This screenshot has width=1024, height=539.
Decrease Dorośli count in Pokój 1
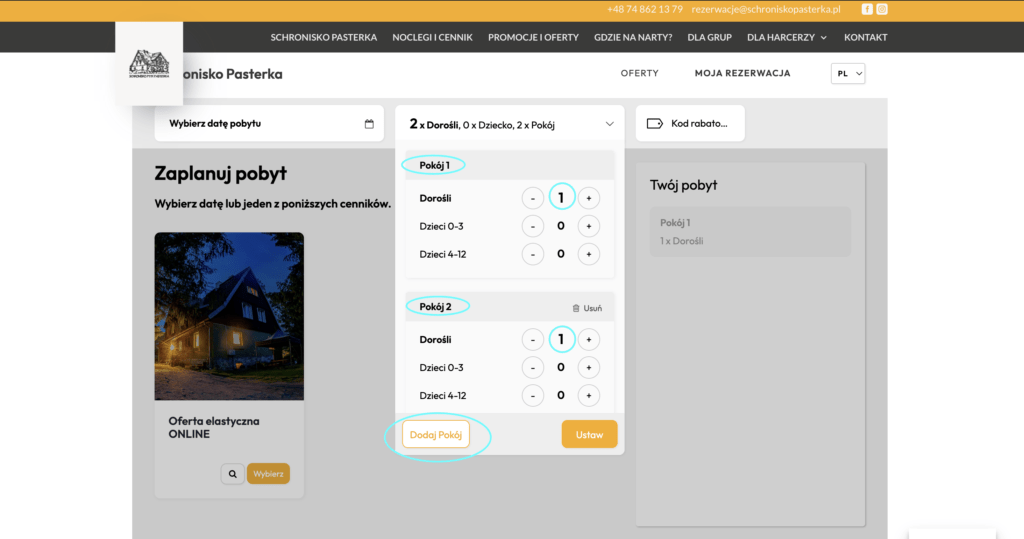(533, 198)
